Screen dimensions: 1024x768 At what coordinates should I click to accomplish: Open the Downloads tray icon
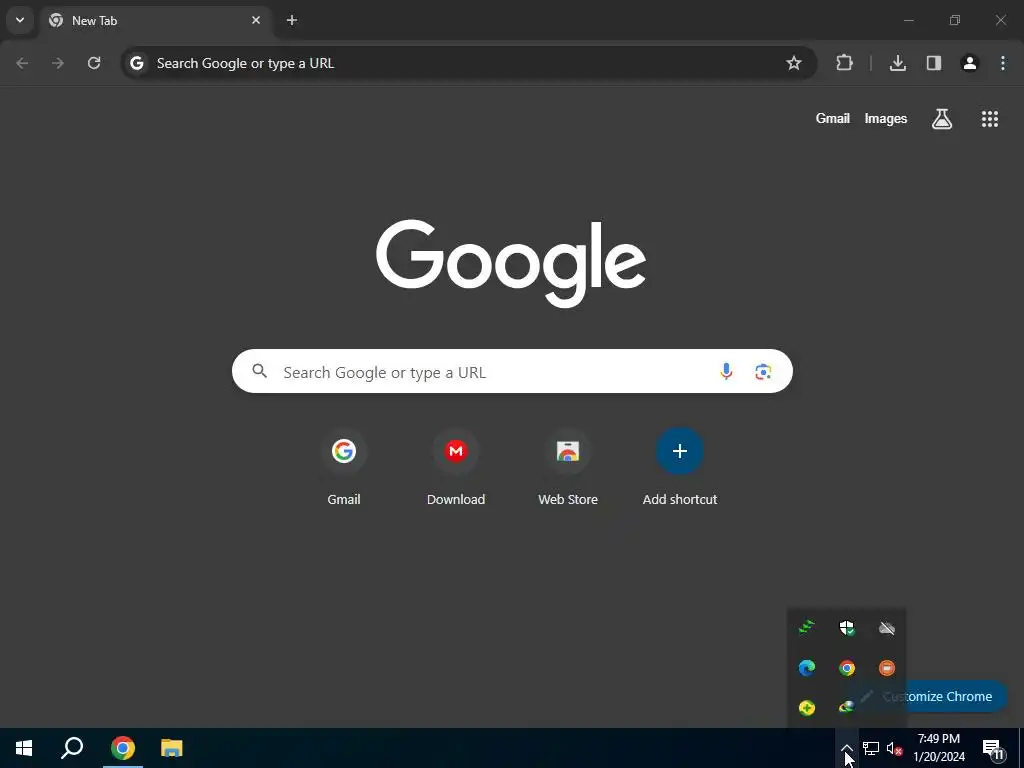pos(898,63)
